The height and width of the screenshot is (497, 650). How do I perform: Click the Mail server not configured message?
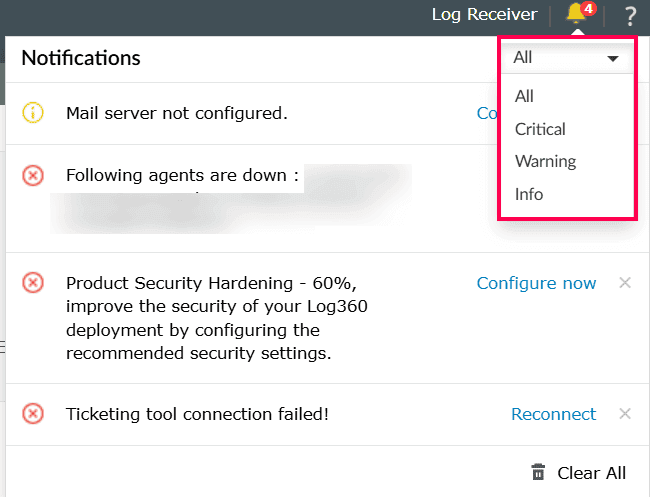[x=177, y=113]
